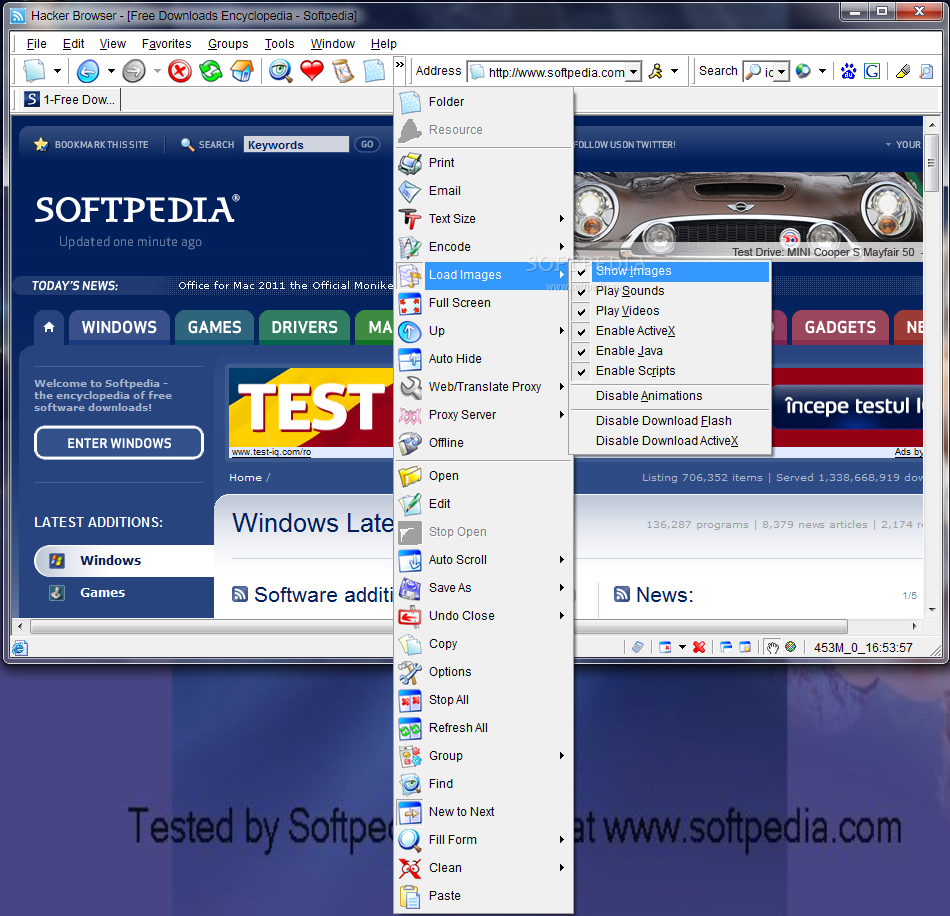Click the Keywords search input field
The image size is (950, 916).
tap(296, 144)
